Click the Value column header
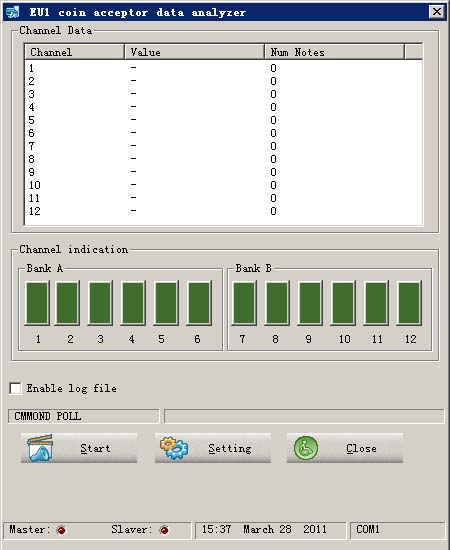 pyautogui.click(x=194, y=52)
